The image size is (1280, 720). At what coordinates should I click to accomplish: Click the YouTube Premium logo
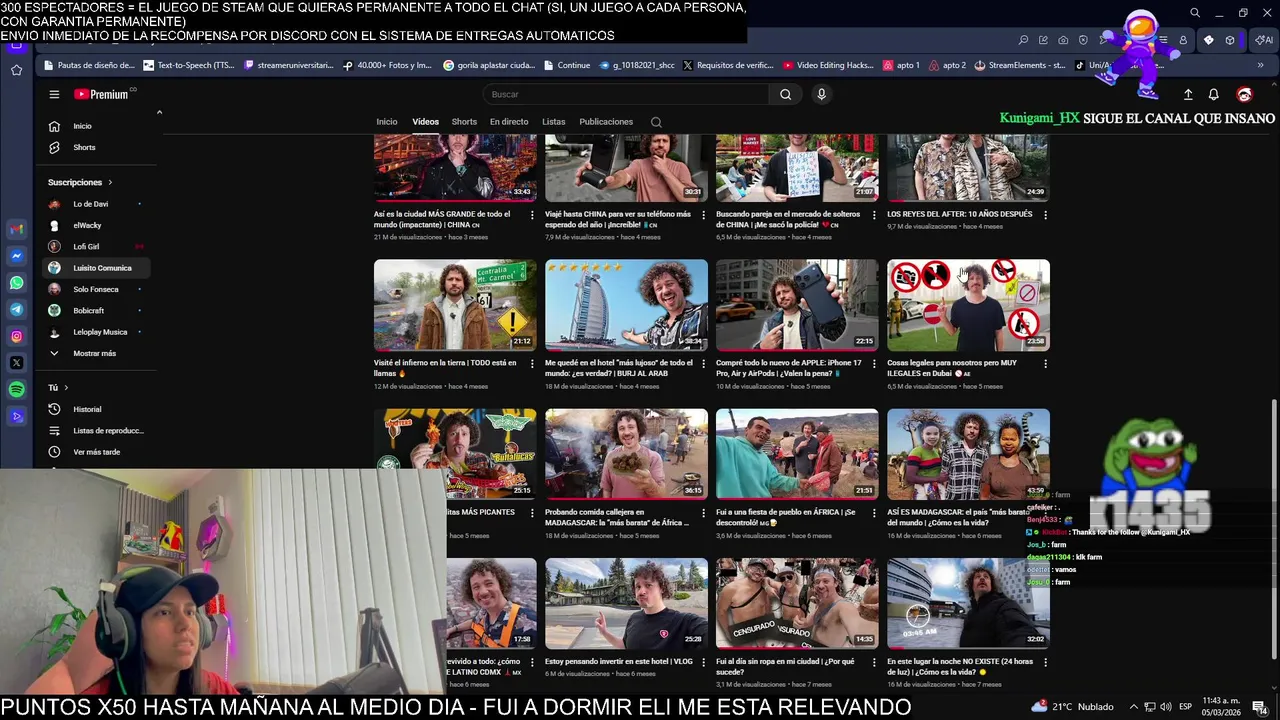point(101,94)
